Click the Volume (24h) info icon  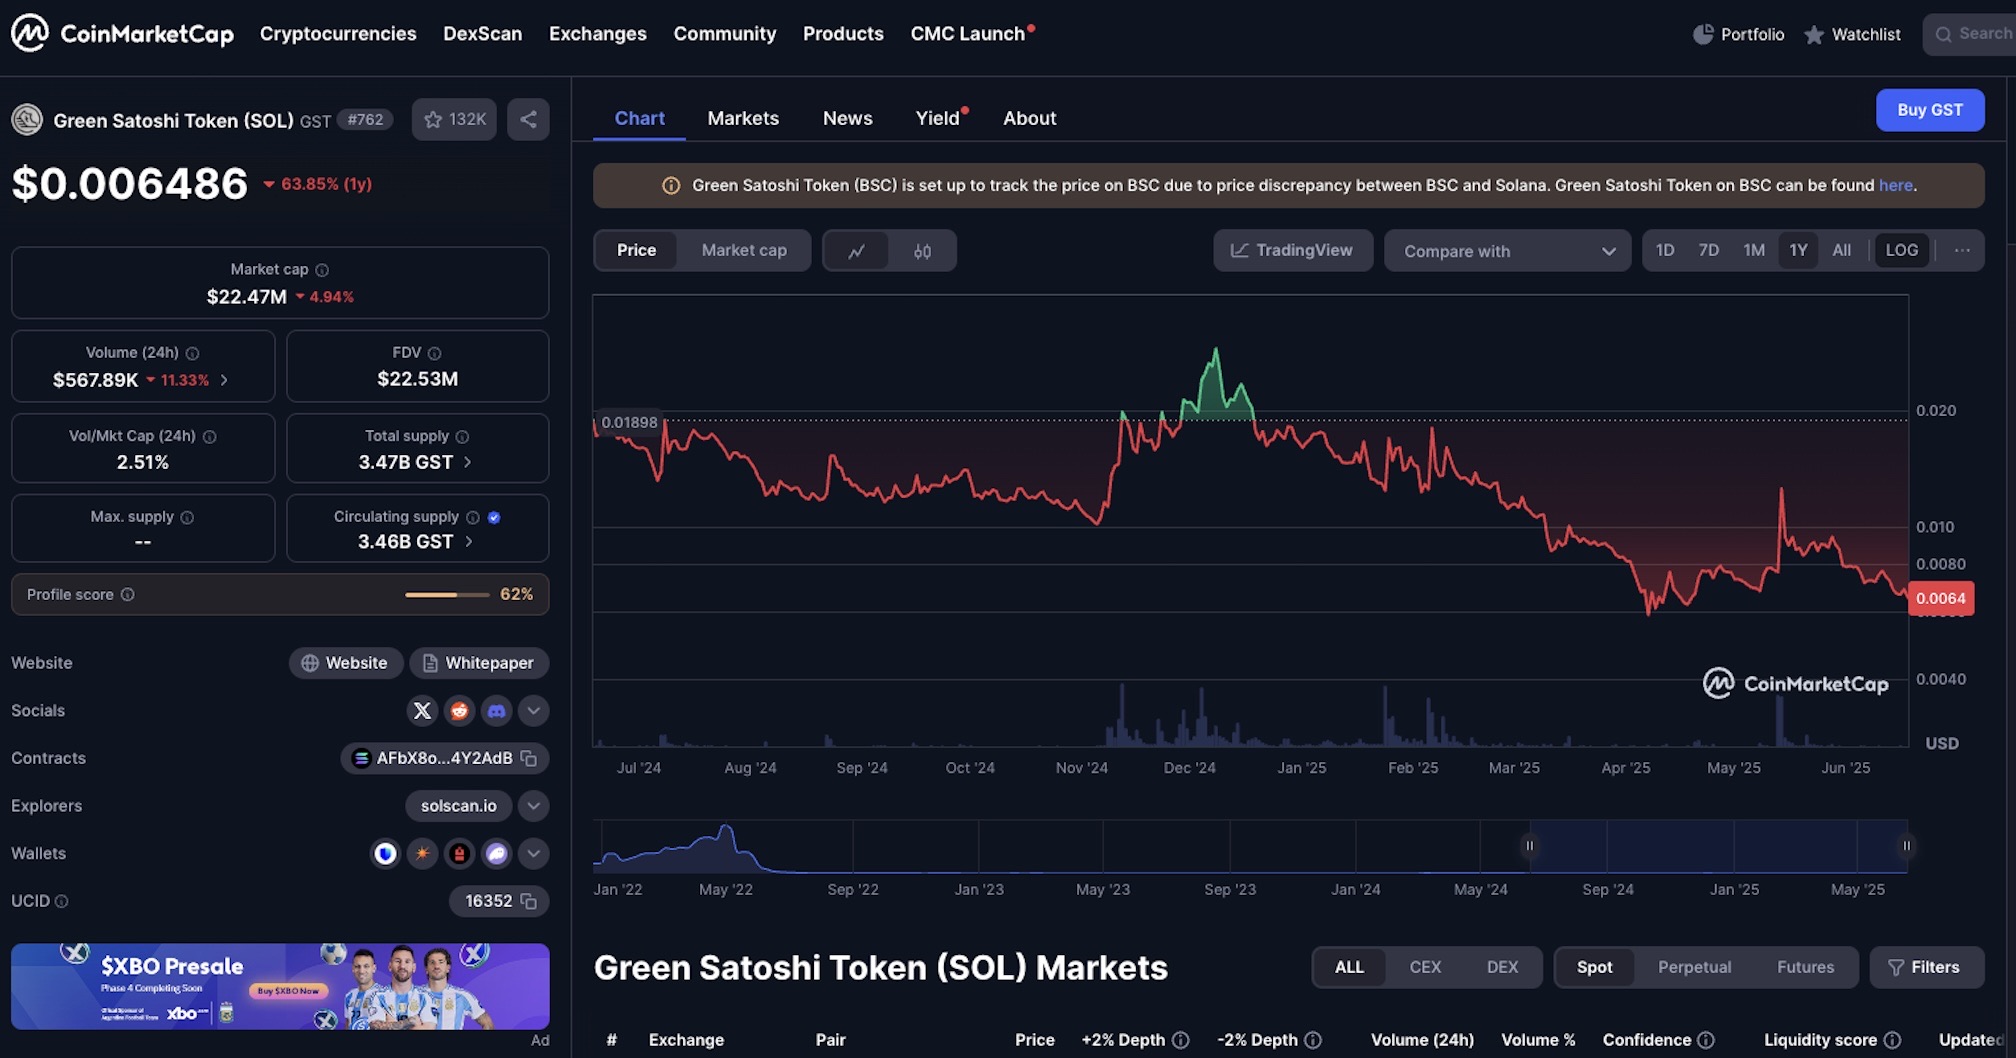pos(192,353)
